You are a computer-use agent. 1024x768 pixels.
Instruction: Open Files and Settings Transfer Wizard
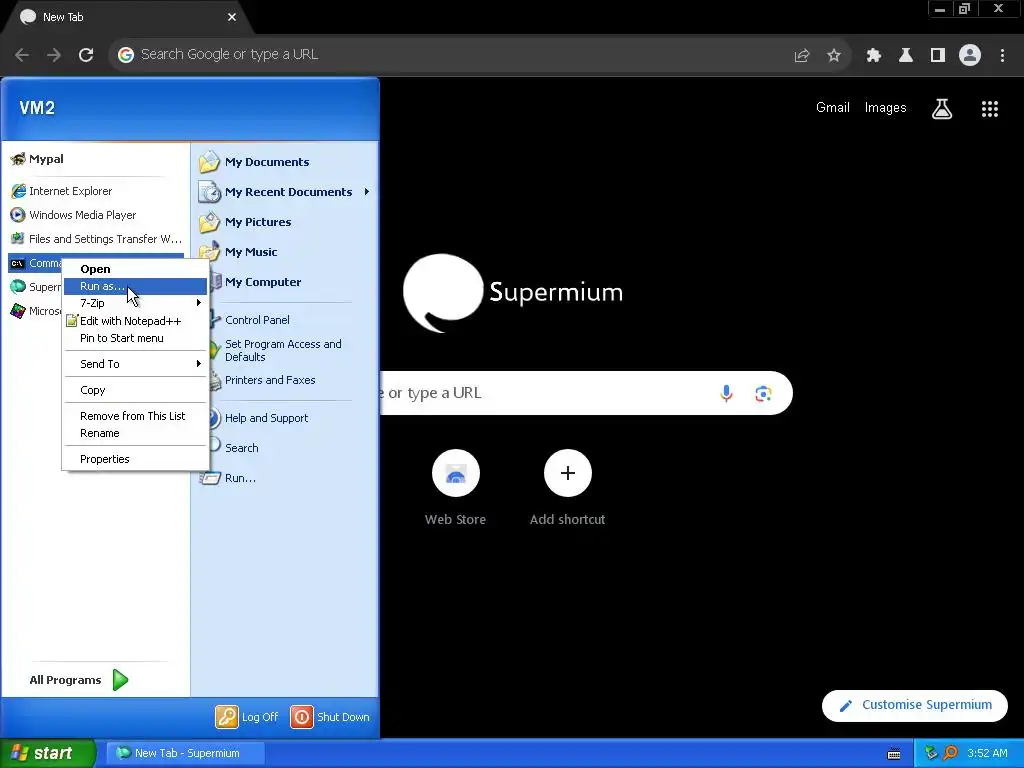click(95, 239)
